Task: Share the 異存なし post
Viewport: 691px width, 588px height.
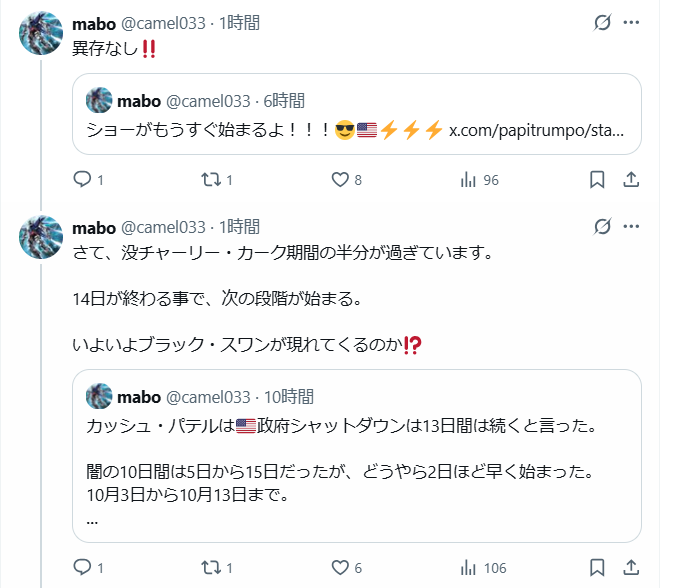Action: 631,180
